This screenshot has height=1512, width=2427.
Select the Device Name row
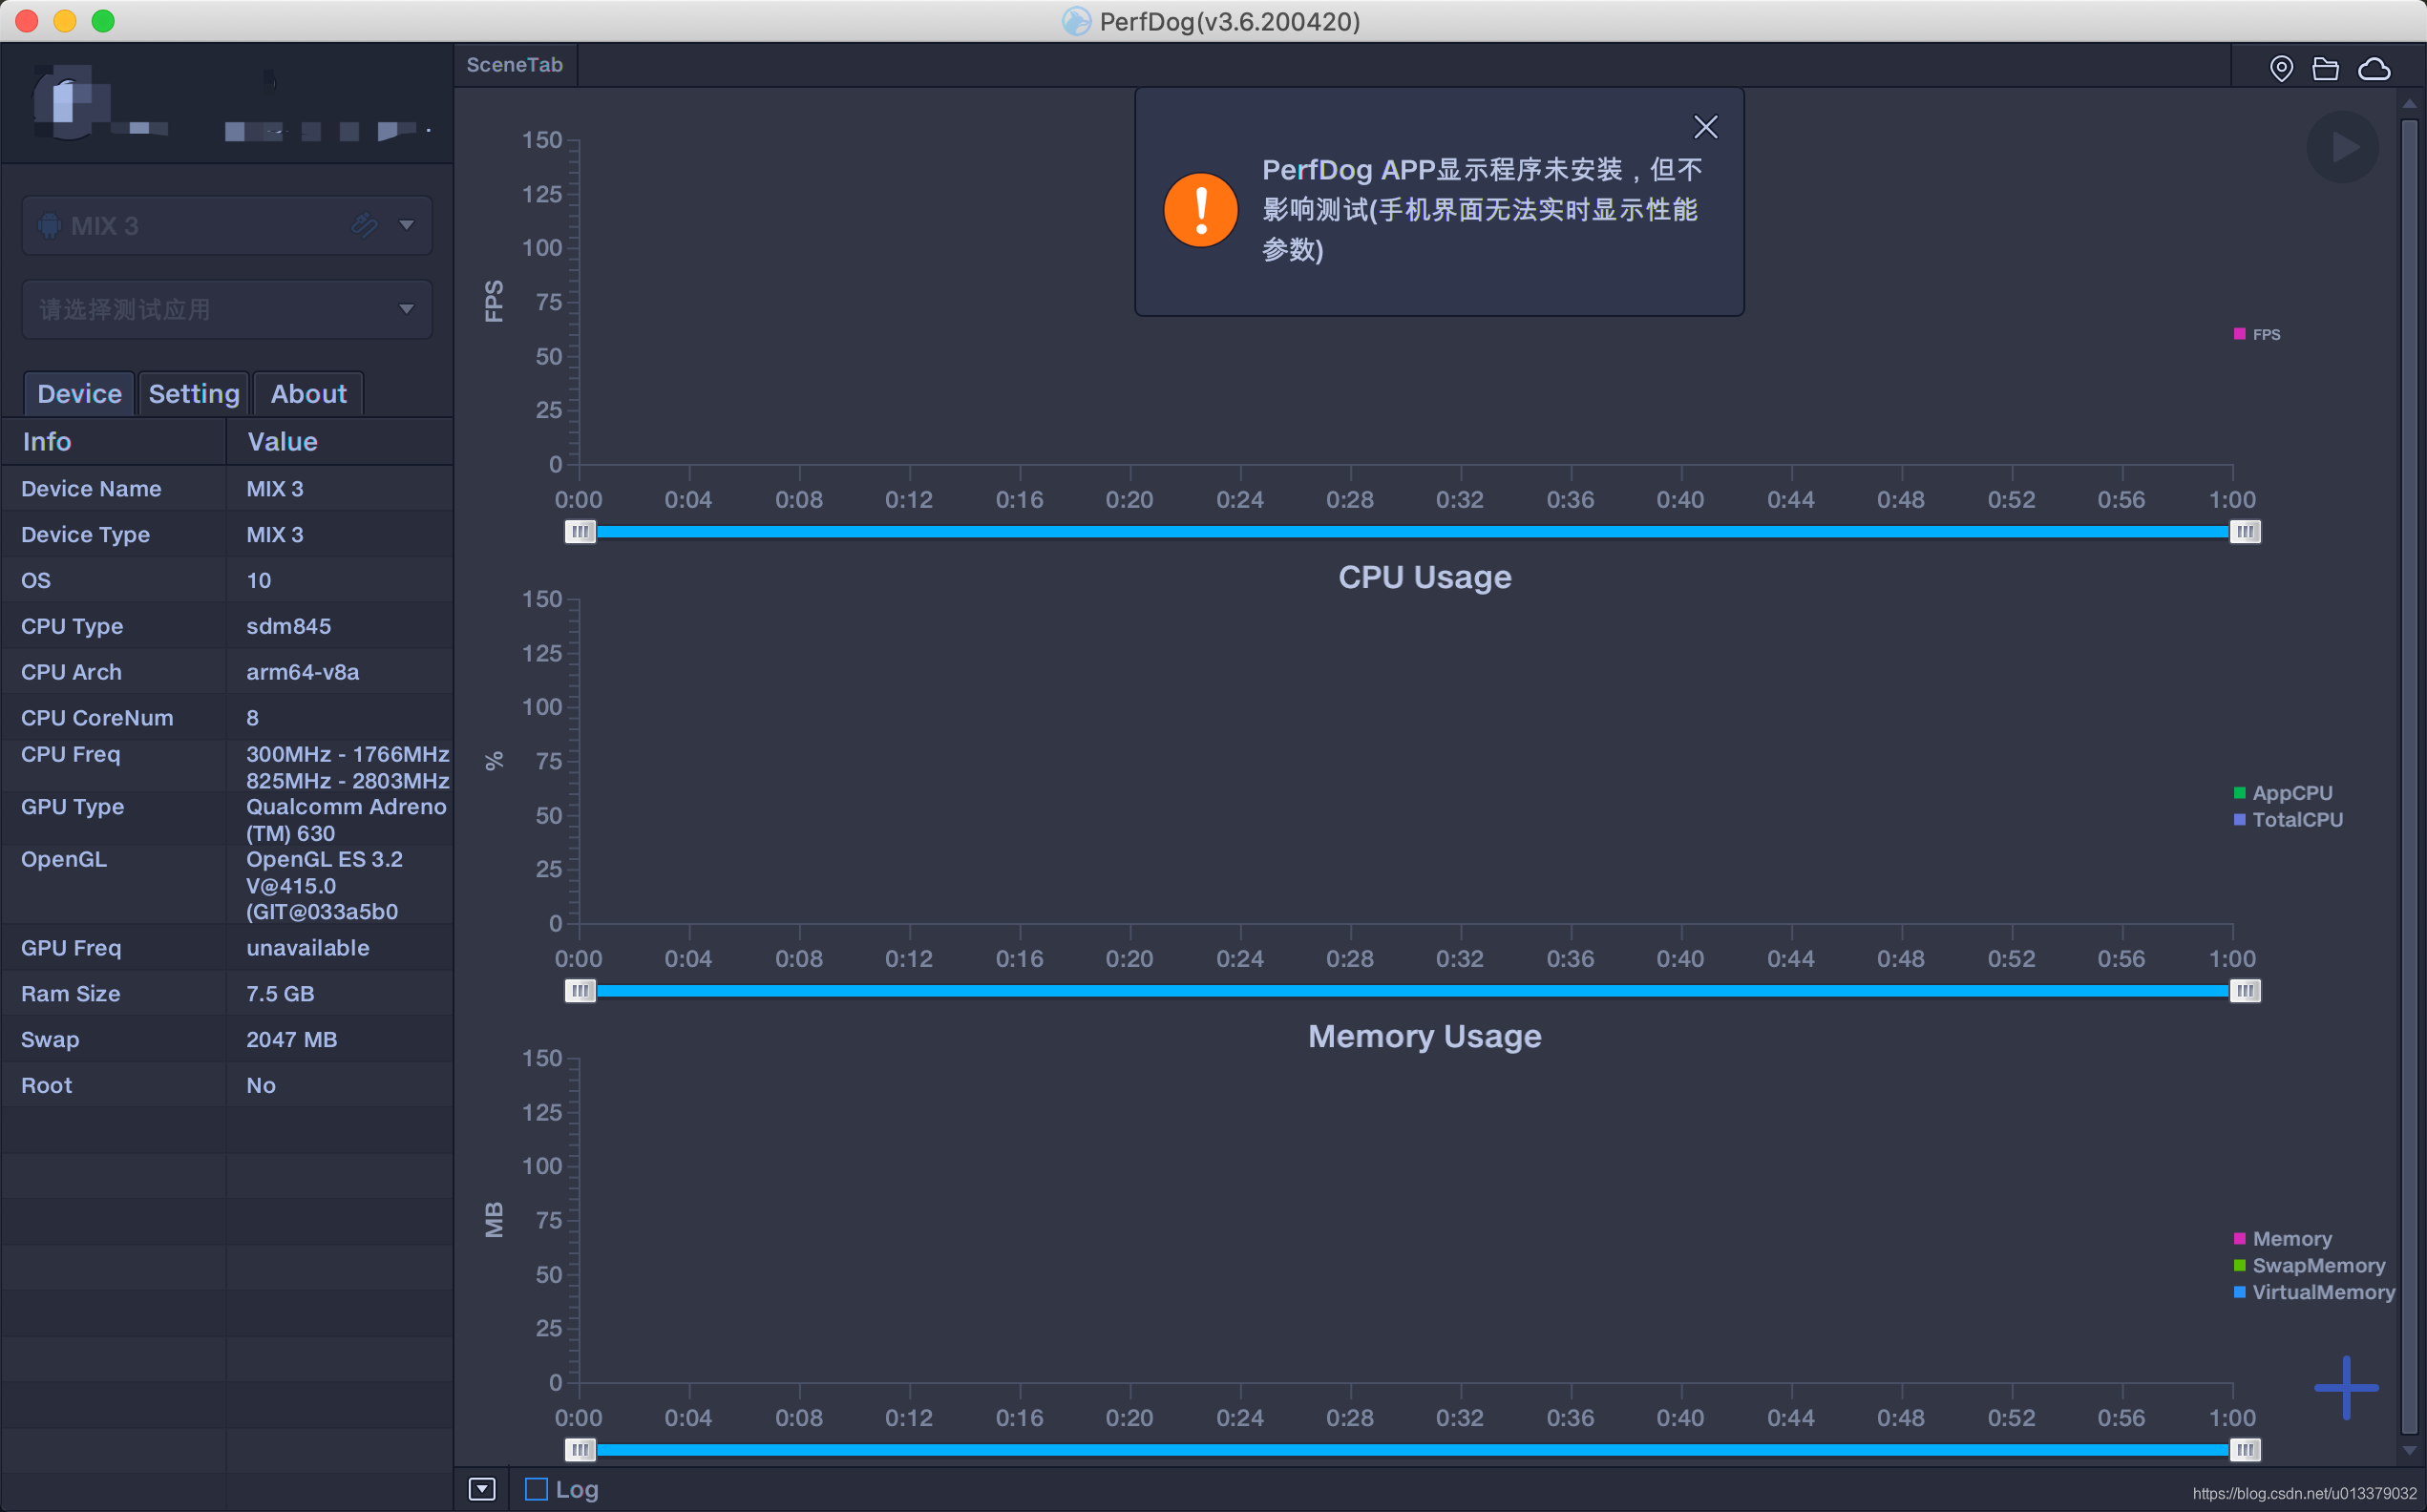tap(227, 489)
